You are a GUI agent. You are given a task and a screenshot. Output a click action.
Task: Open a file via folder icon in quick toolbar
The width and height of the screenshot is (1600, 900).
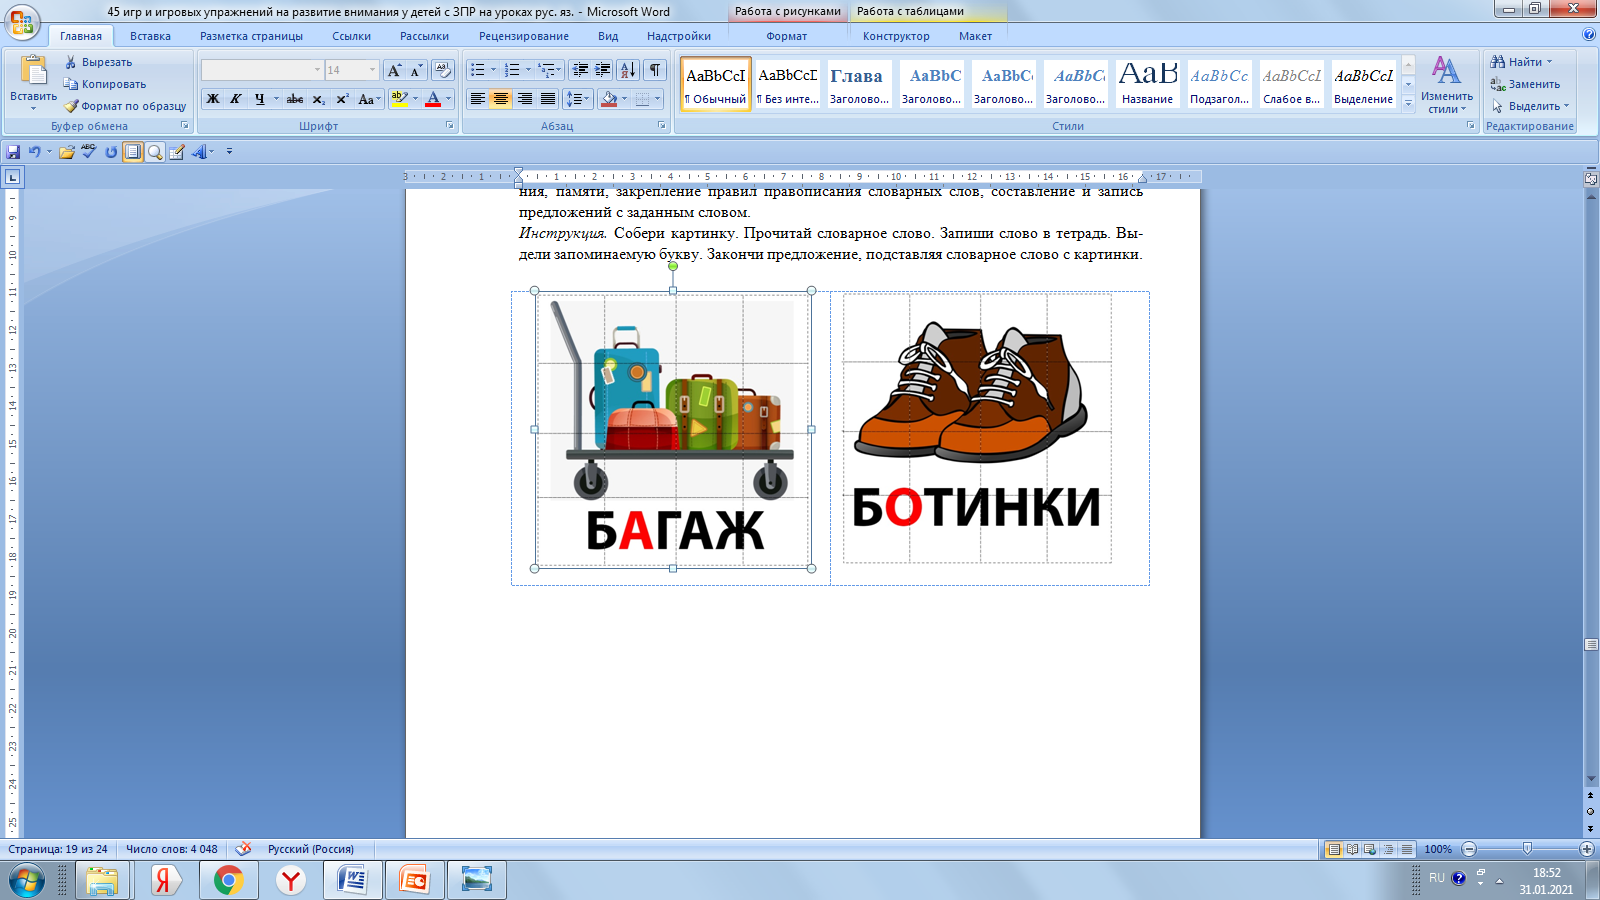coord(67,152)
